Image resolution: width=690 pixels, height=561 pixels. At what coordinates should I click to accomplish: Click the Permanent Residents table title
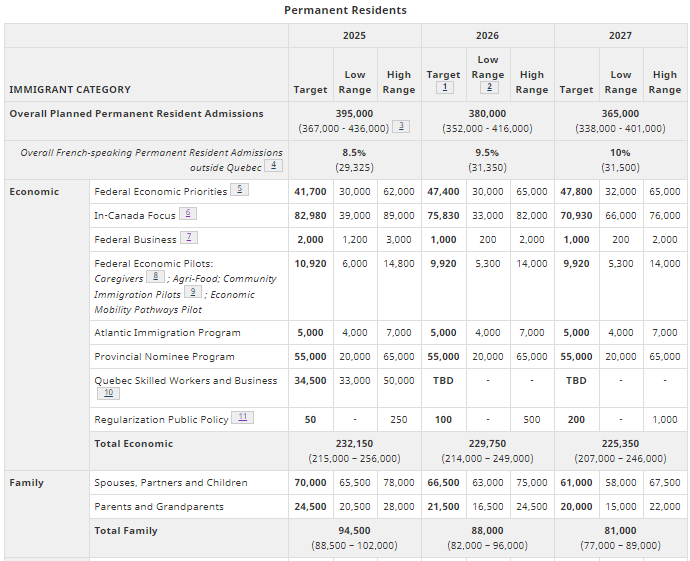(345, 10)
